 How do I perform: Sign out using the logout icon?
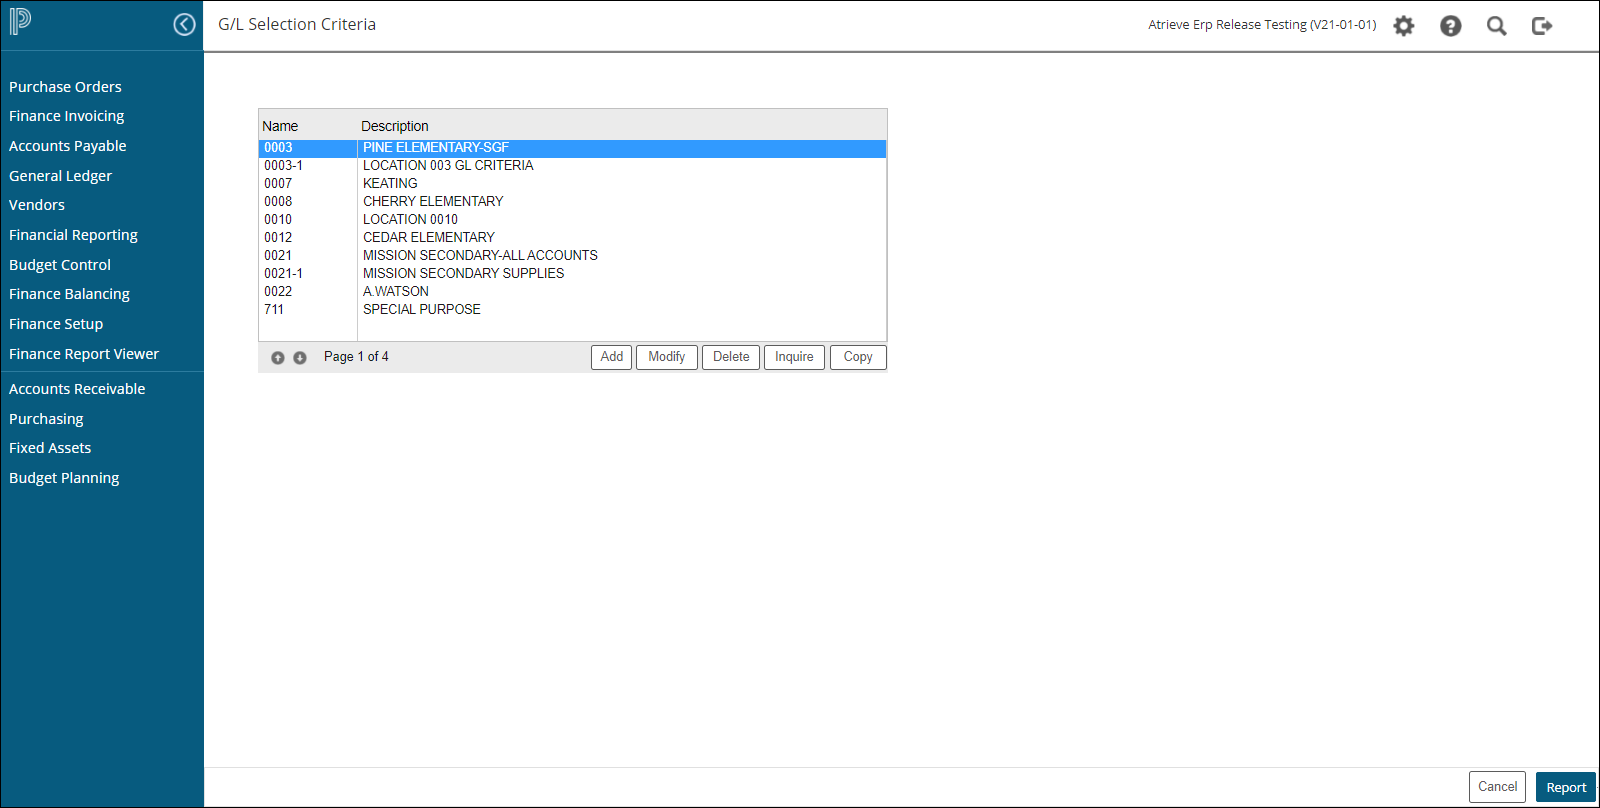(x=1542, y=26)
